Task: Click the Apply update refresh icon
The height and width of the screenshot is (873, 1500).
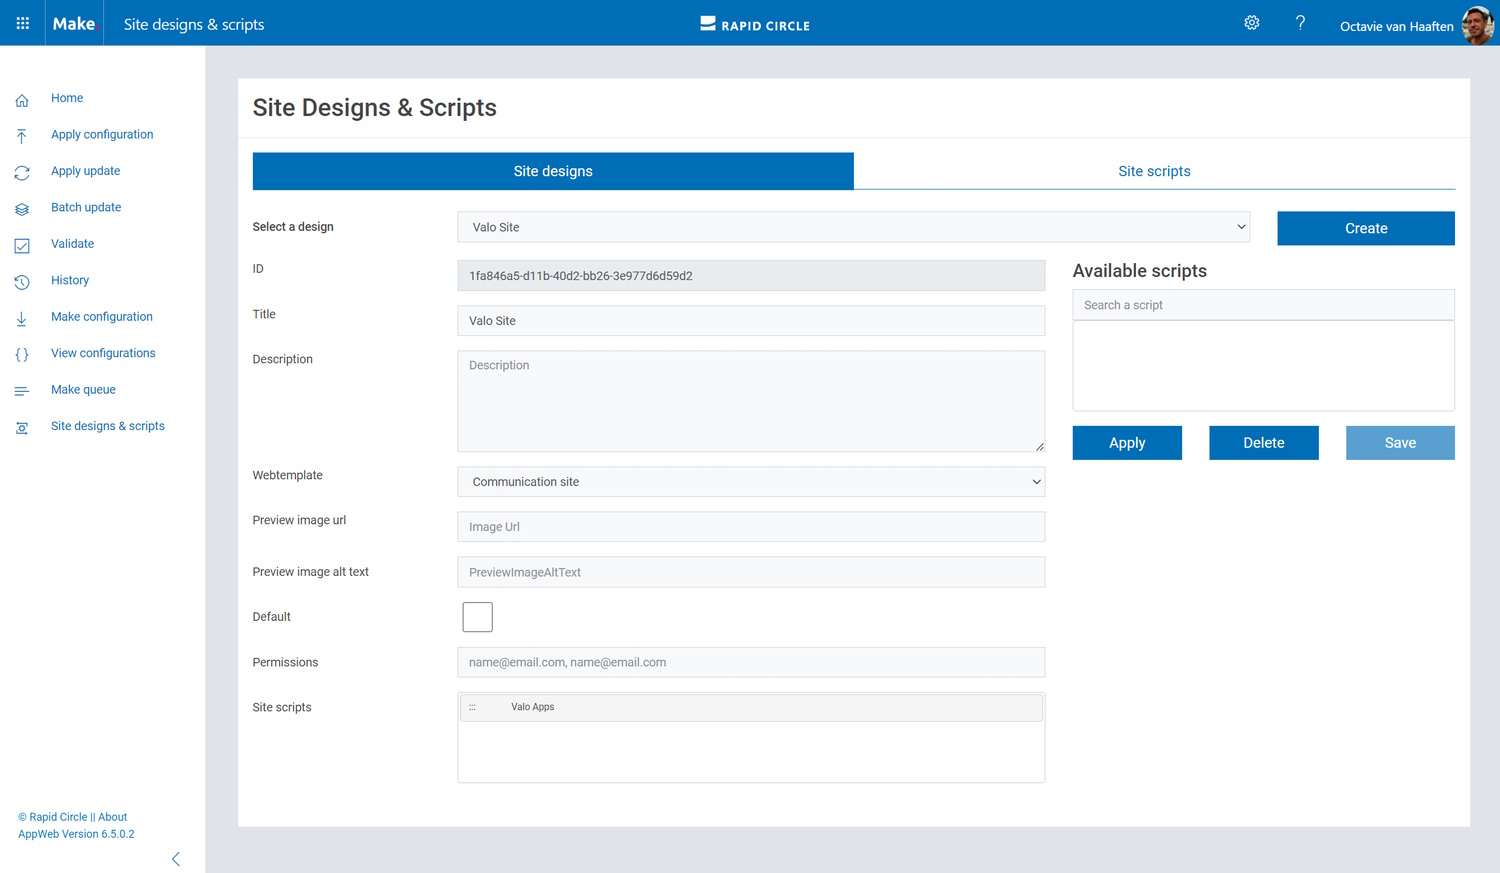Action: [22, 173]
